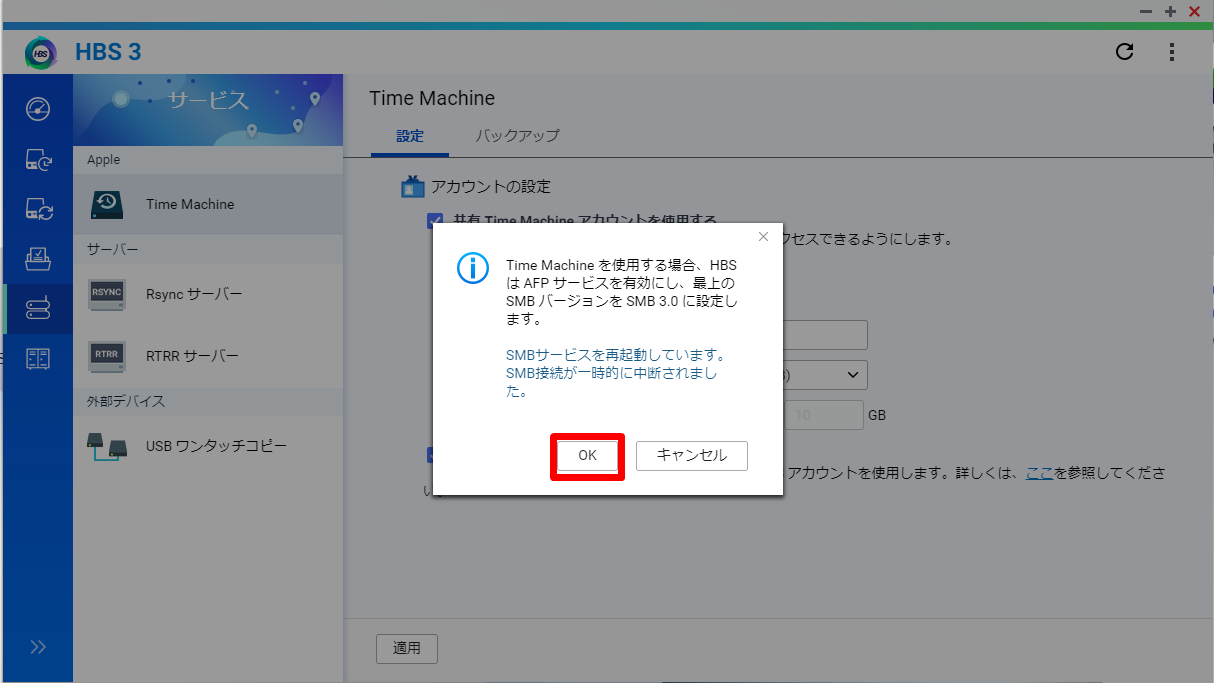
Task: Switch to the バックアップ tab
Action: pyautogui.click(x=517, y=136)
